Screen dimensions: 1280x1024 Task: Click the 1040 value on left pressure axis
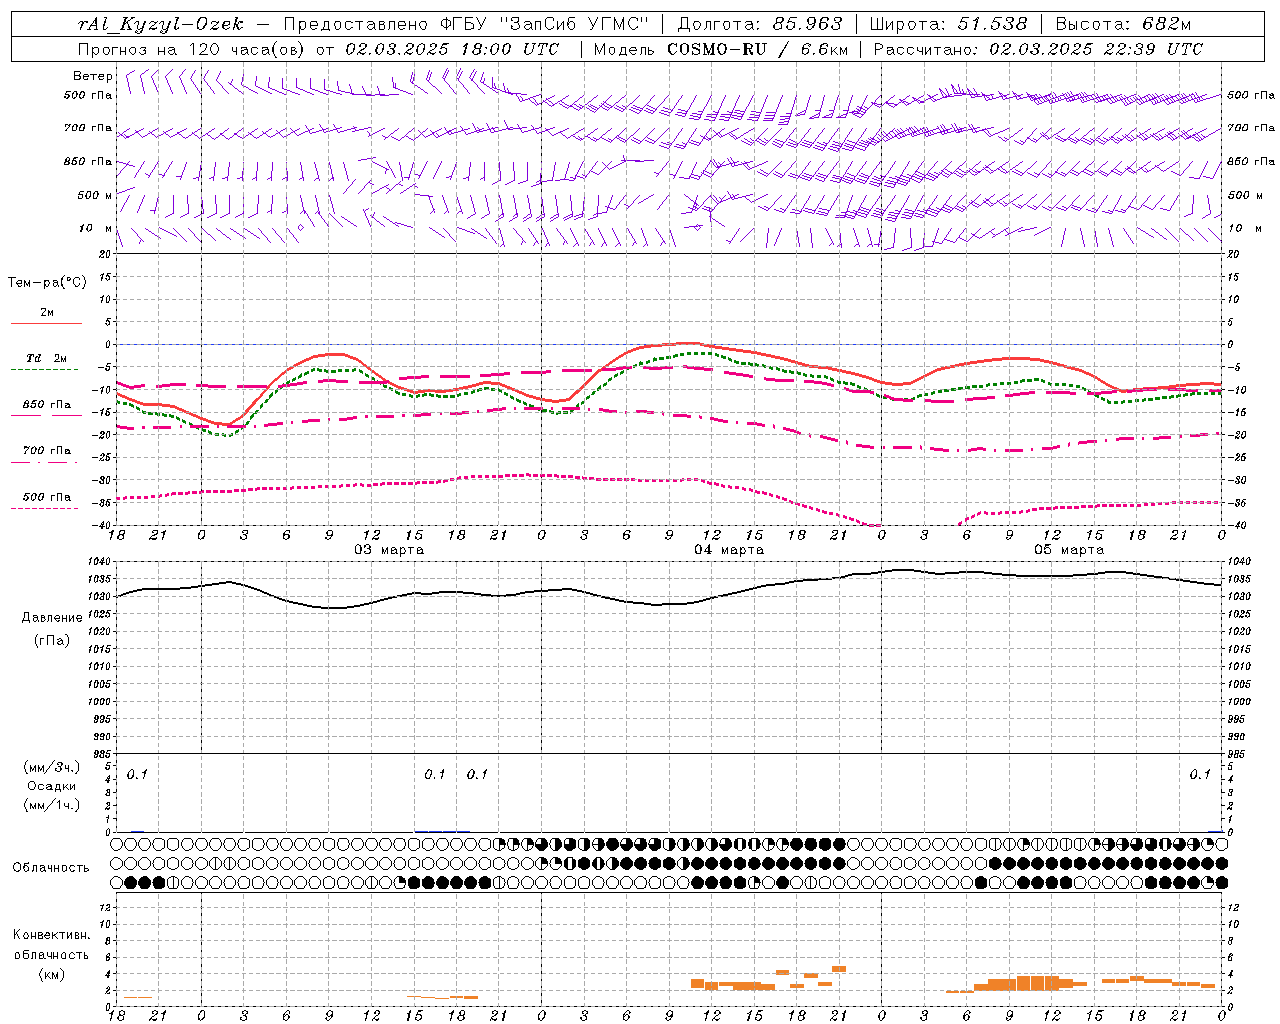coord(100,562)
